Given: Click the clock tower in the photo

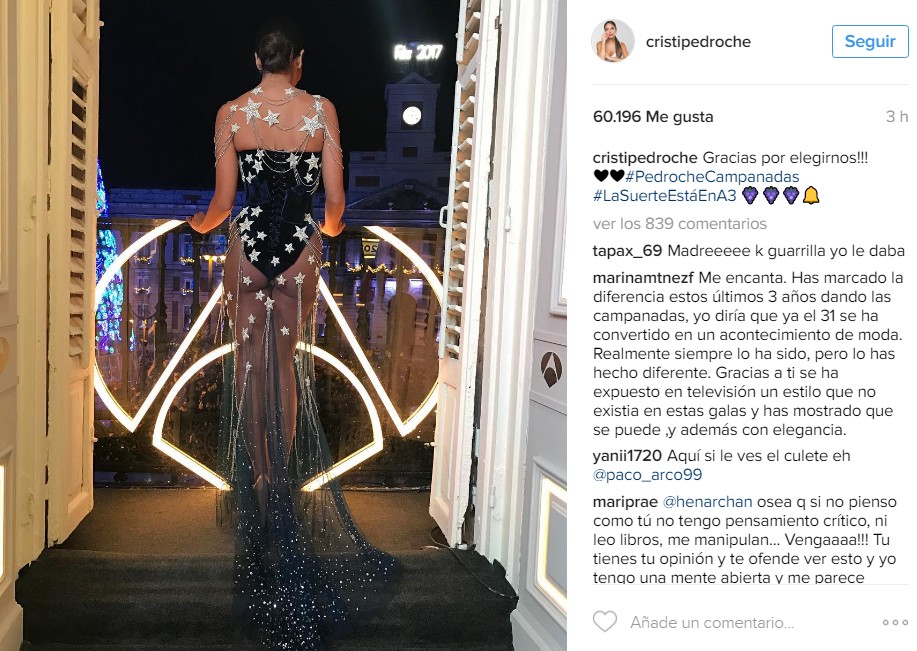Looking at the screenshot, I should [x=411, y=117].
